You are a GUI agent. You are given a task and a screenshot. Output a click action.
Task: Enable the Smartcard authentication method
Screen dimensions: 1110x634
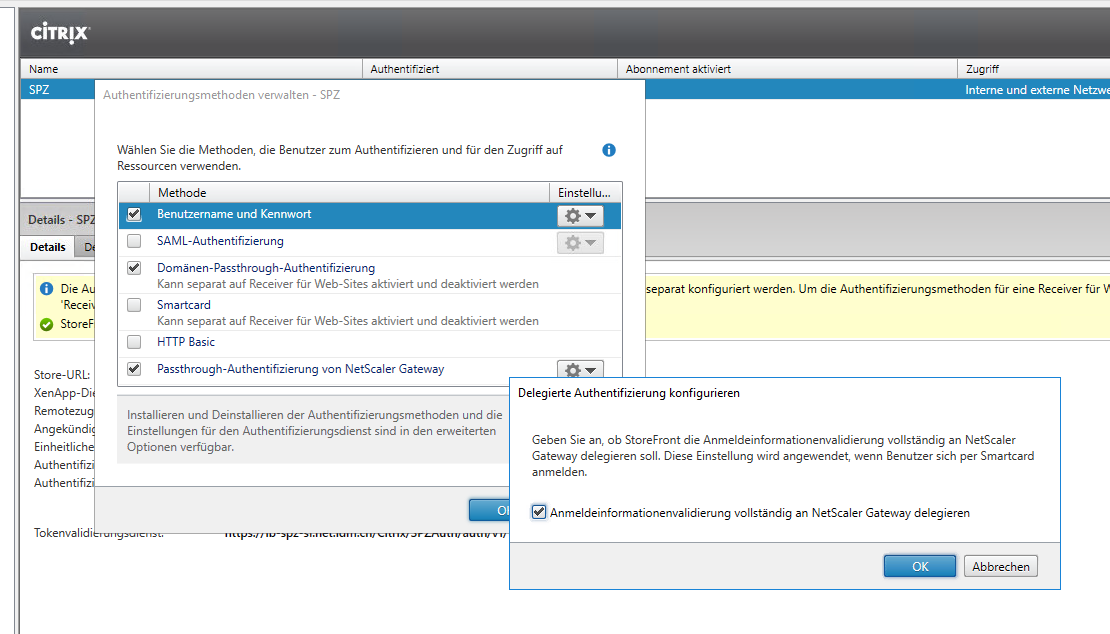tap(133, 304)
